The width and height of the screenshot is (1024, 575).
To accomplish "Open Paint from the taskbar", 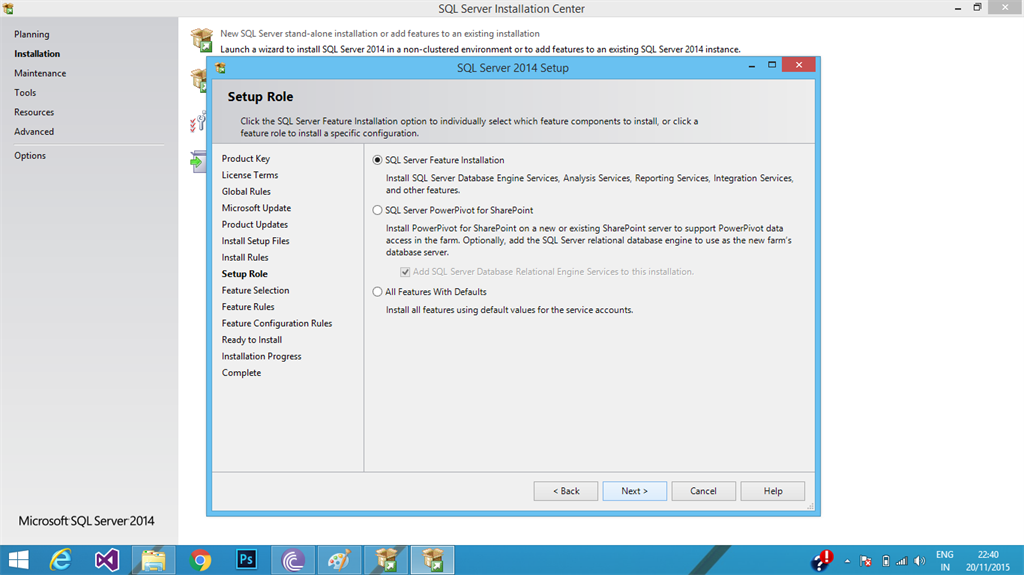I will 340,560.
